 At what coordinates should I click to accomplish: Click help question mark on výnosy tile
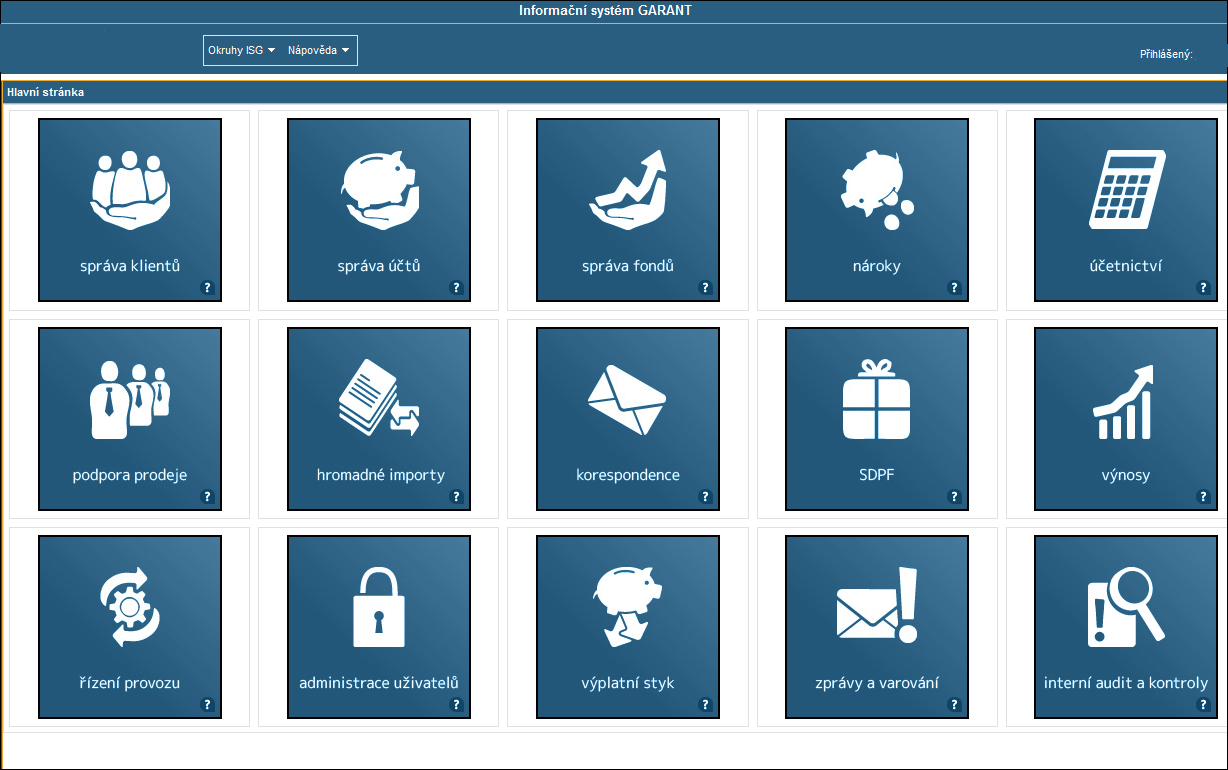(x=1204, y=496)
